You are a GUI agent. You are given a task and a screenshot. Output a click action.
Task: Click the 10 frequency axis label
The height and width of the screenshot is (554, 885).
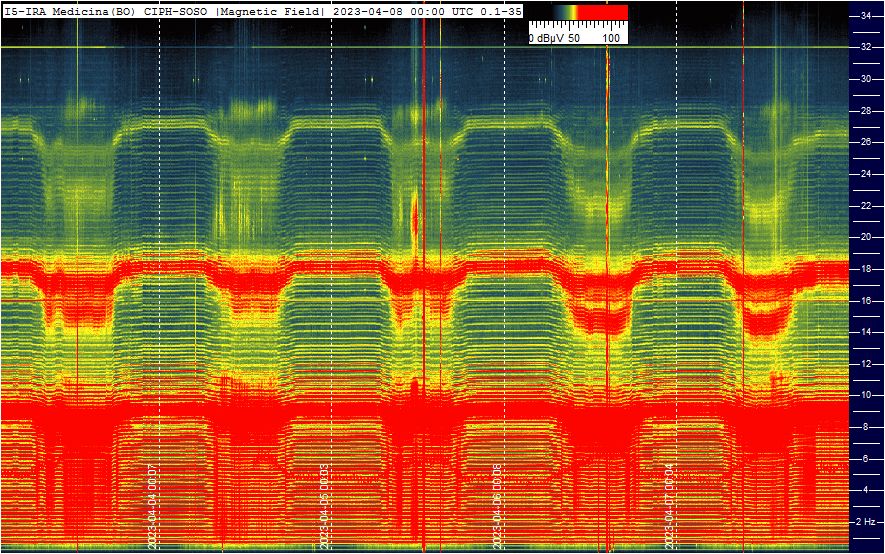pyautogui.click(x=865, y=395)
